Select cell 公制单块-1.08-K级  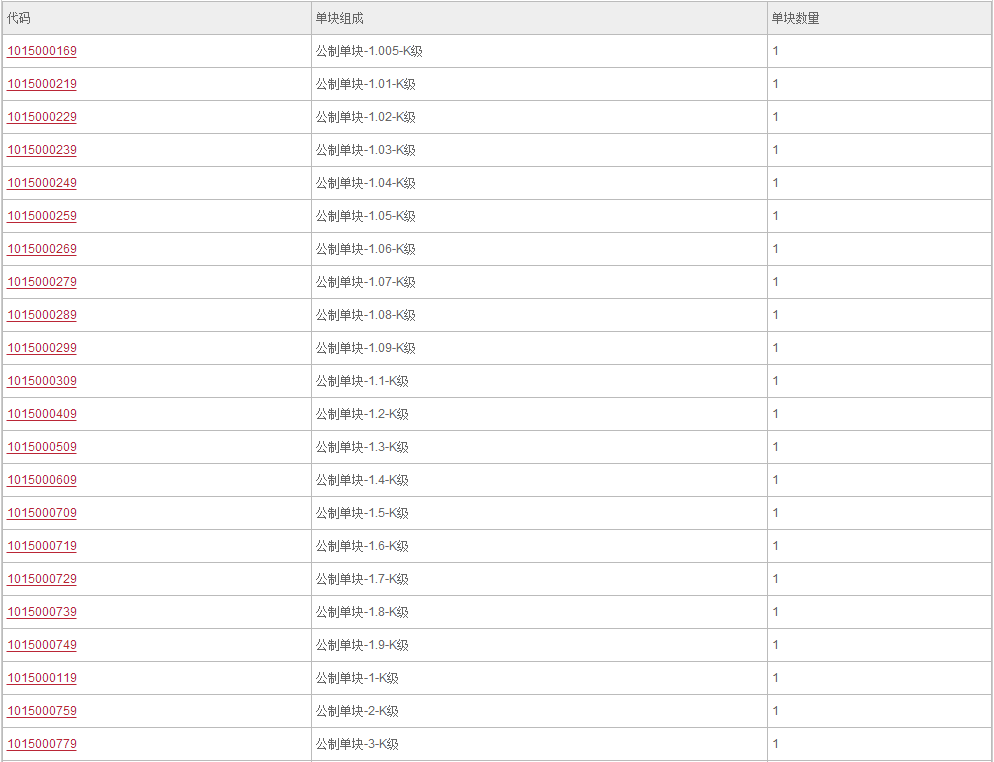click(x=539, y=314)
